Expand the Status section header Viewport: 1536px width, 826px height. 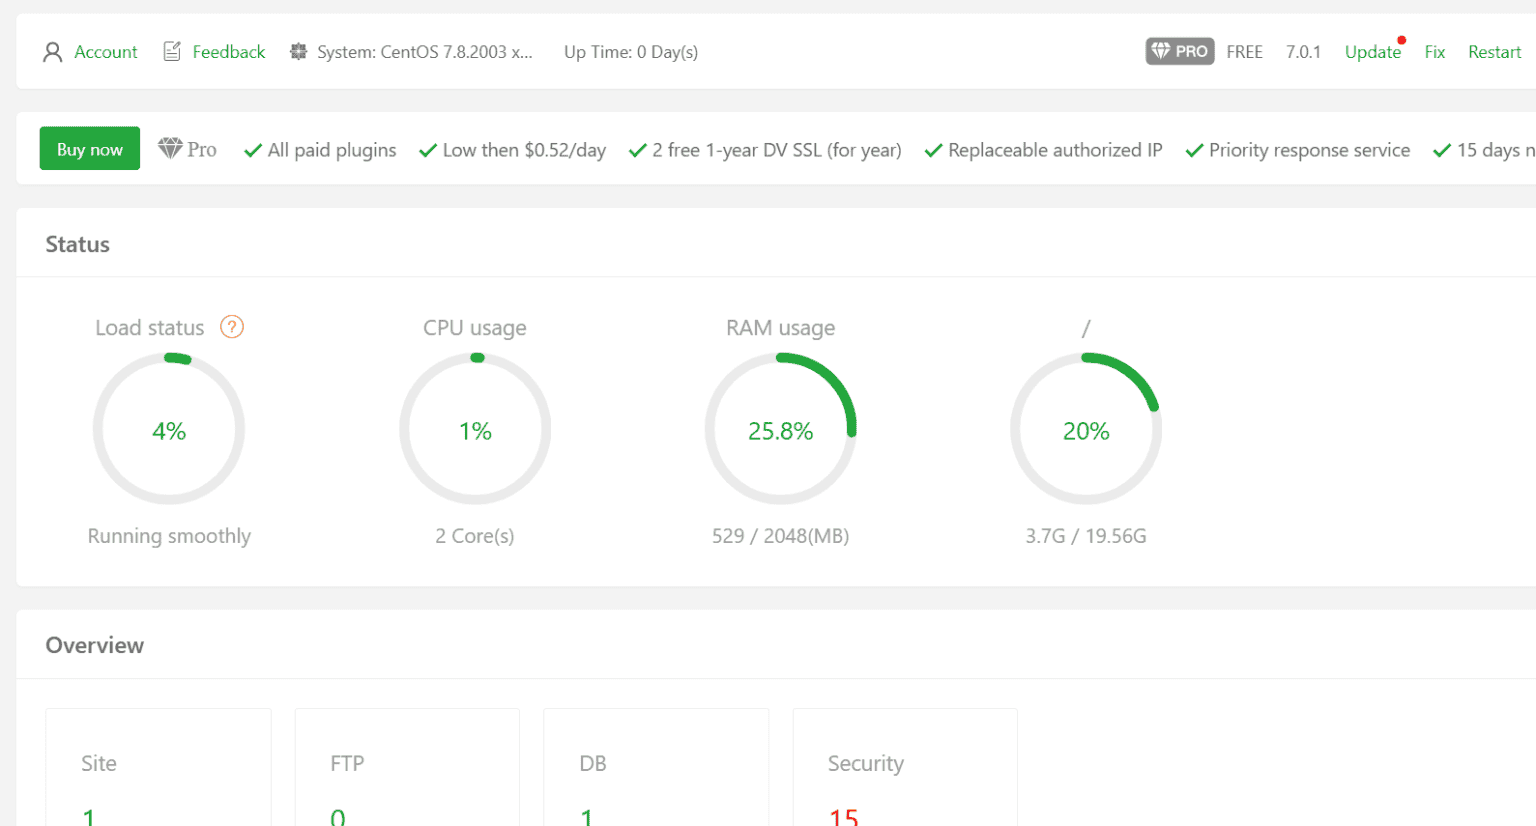77,244
